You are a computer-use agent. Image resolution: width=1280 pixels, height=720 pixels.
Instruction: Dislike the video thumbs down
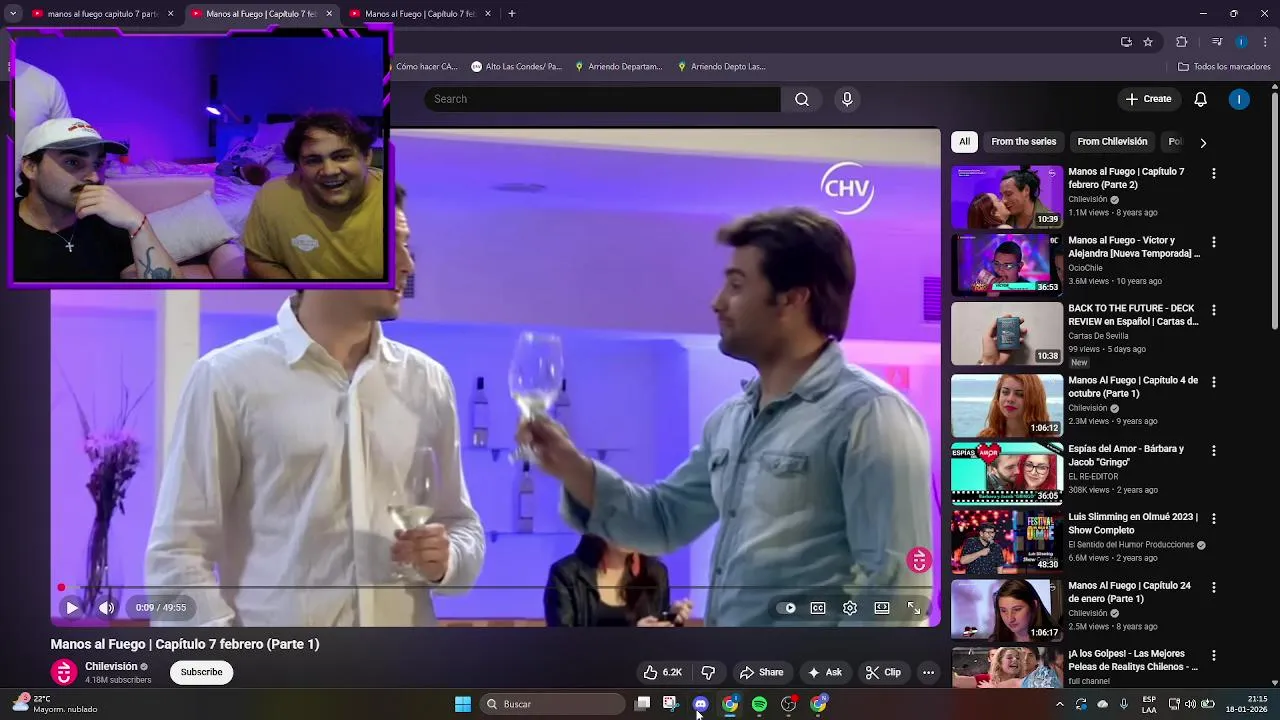tap(708, 672)
